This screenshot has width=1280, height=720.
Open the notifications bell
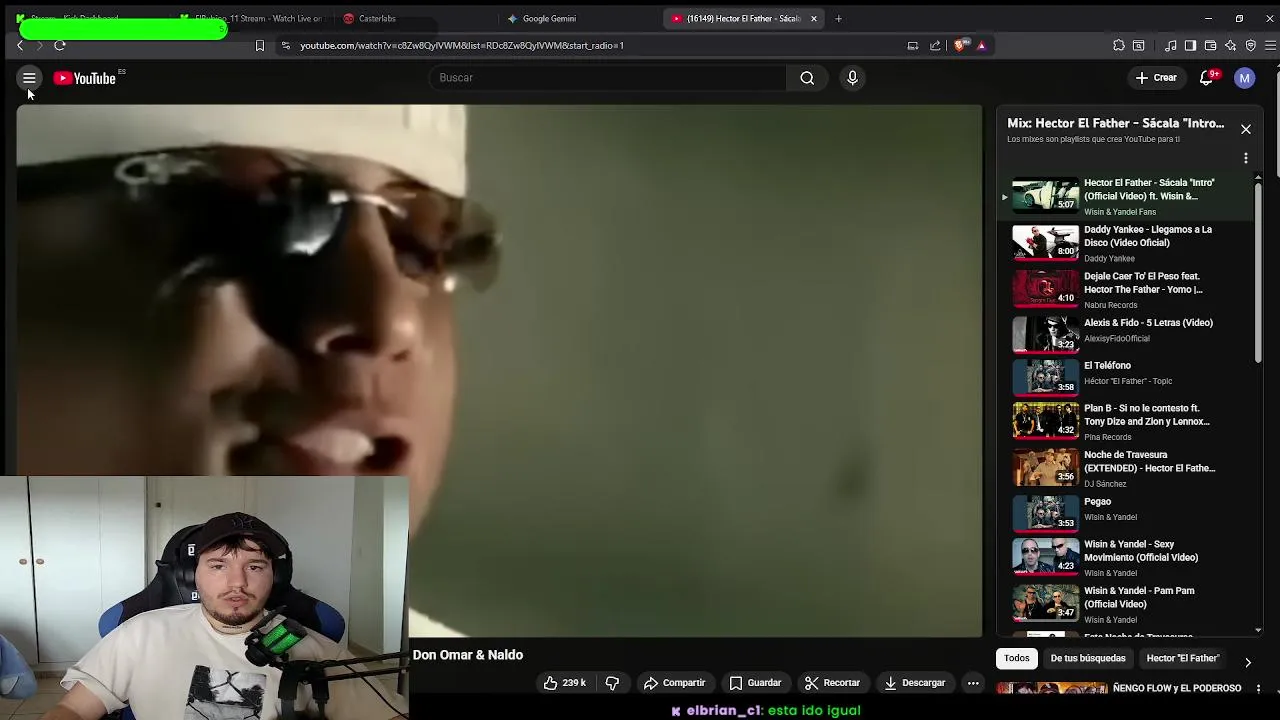click(1206, 78)
